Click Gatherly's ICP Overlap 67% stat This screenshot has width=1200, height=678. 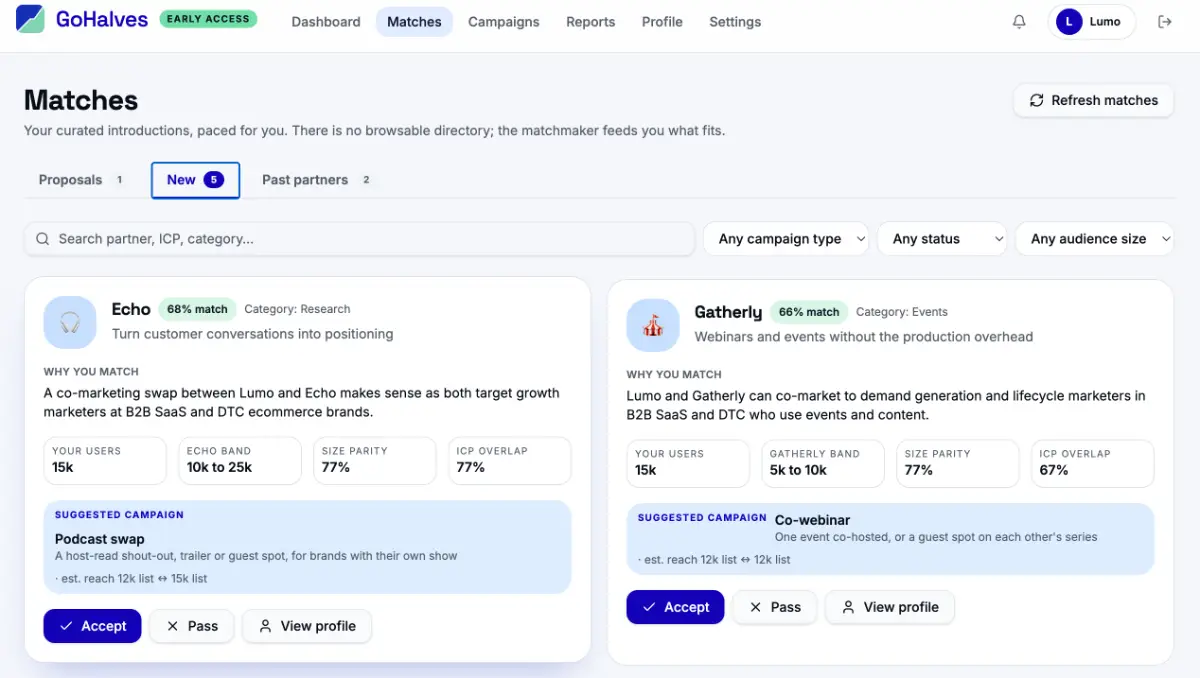[x=1093, y=464]
